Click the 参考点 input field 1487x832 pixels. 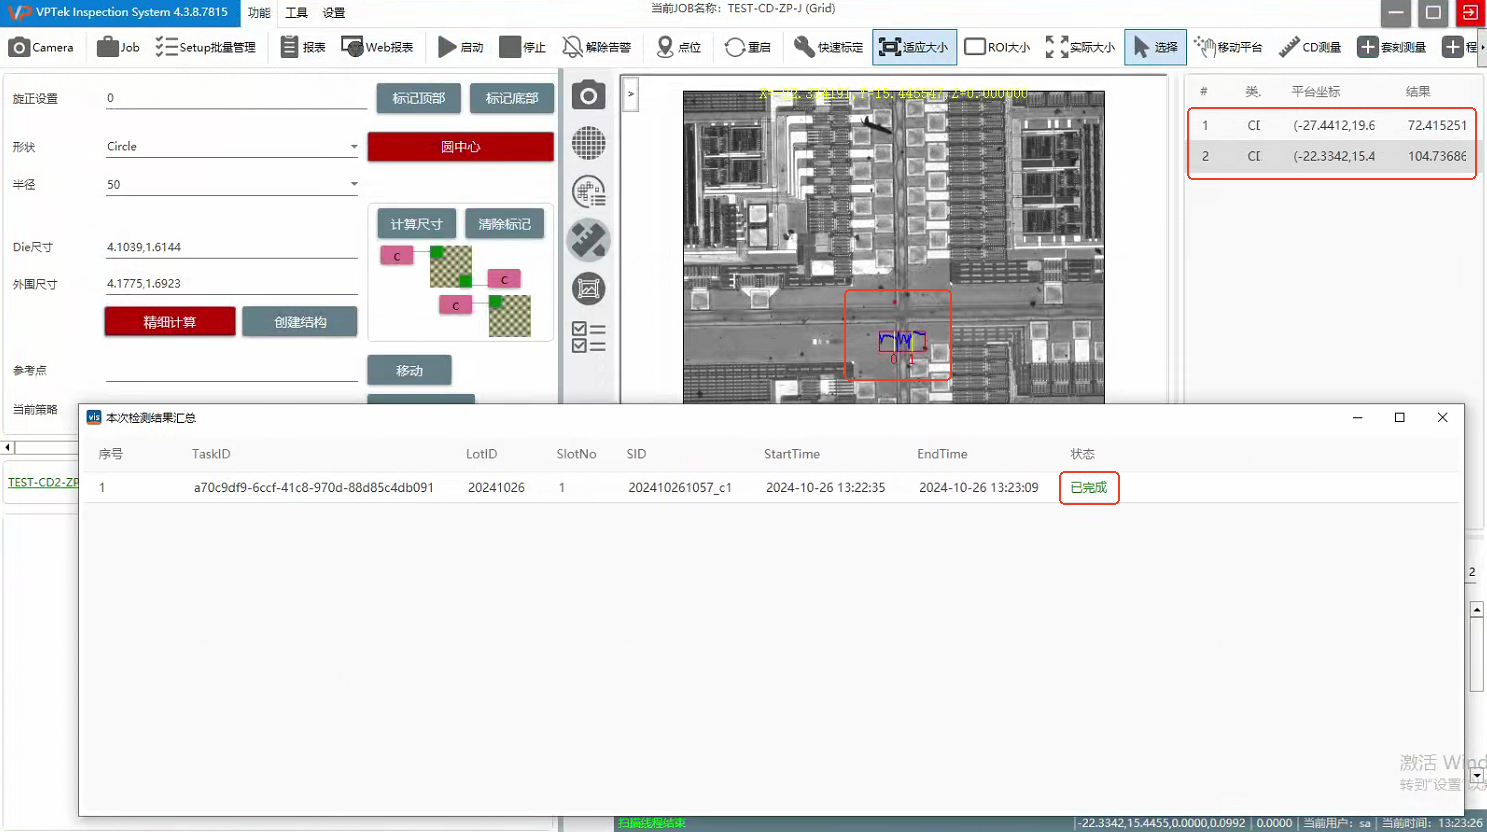[231, 370]
